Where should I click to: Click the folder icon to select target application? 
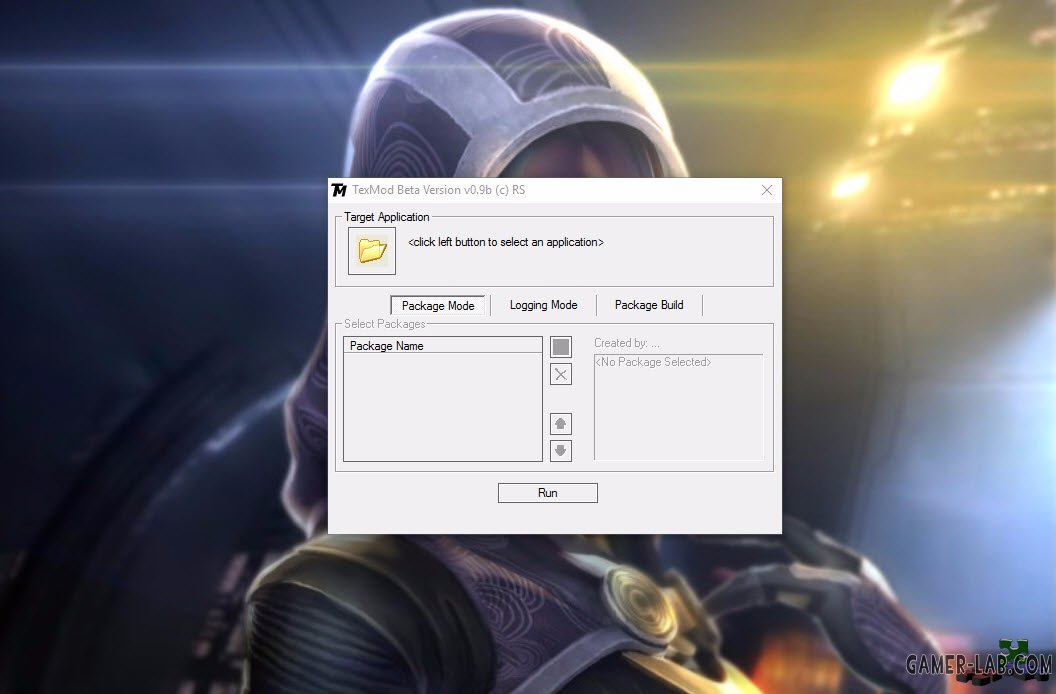pos(372,251)
